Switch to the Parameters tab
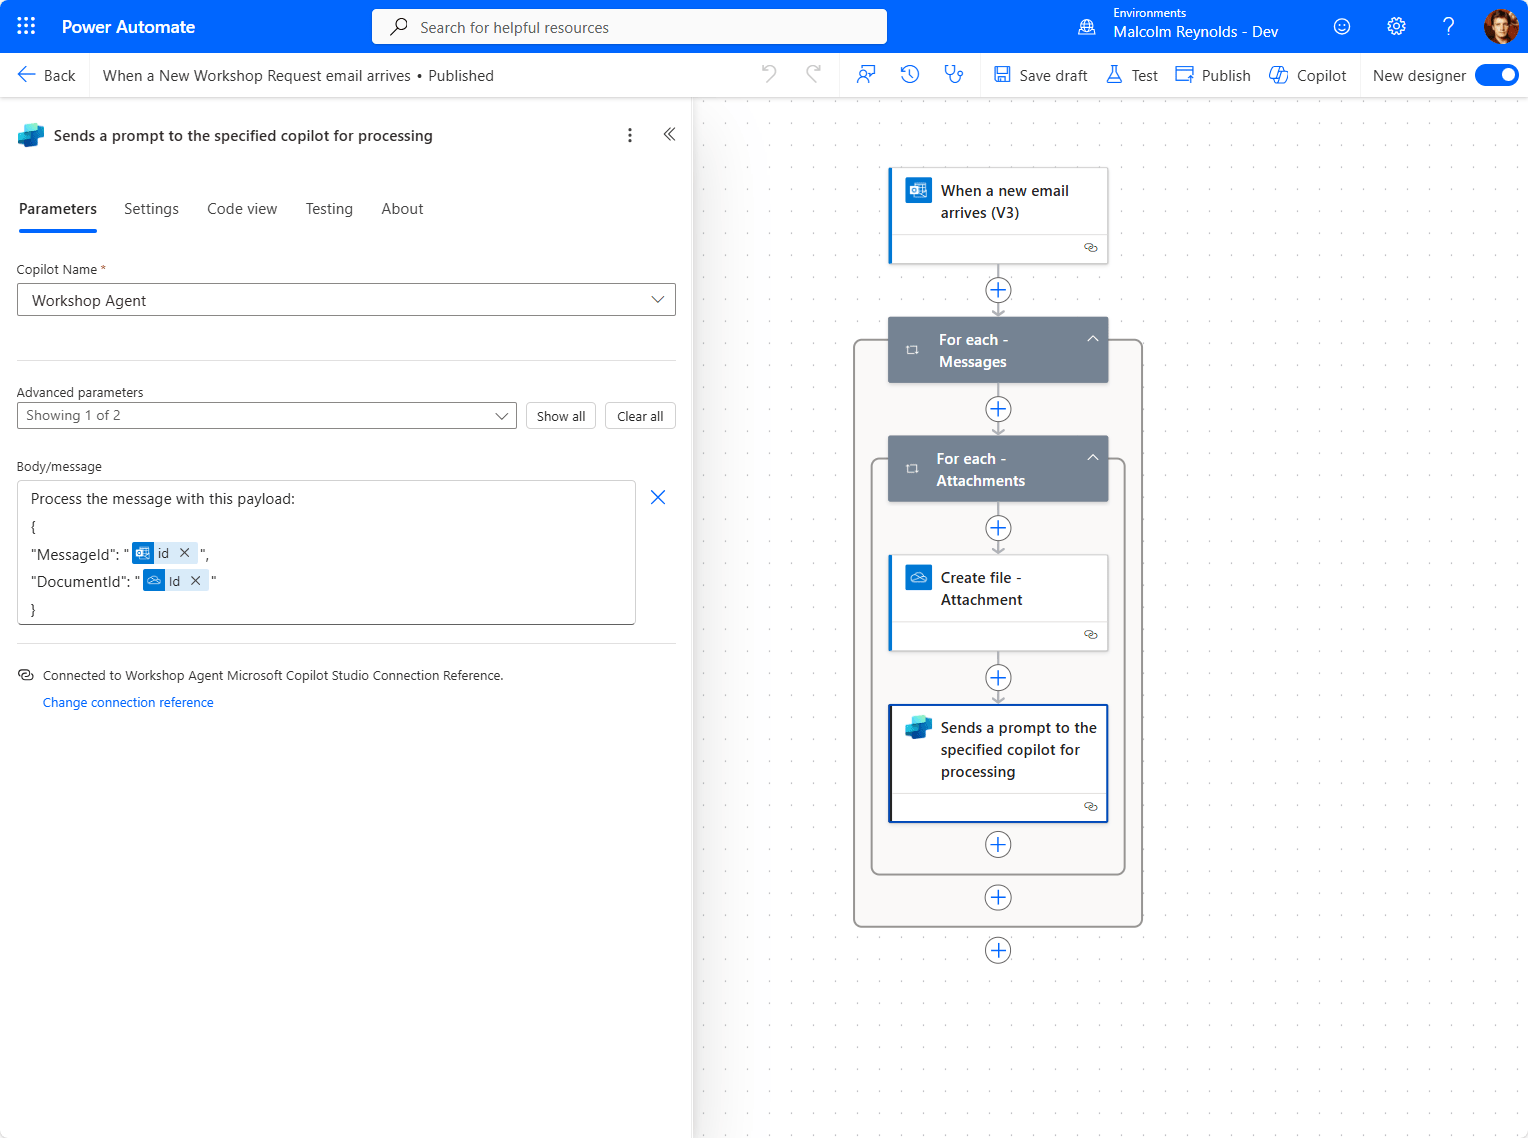This screenshot has width=1528, height=1138. (58, 209)
